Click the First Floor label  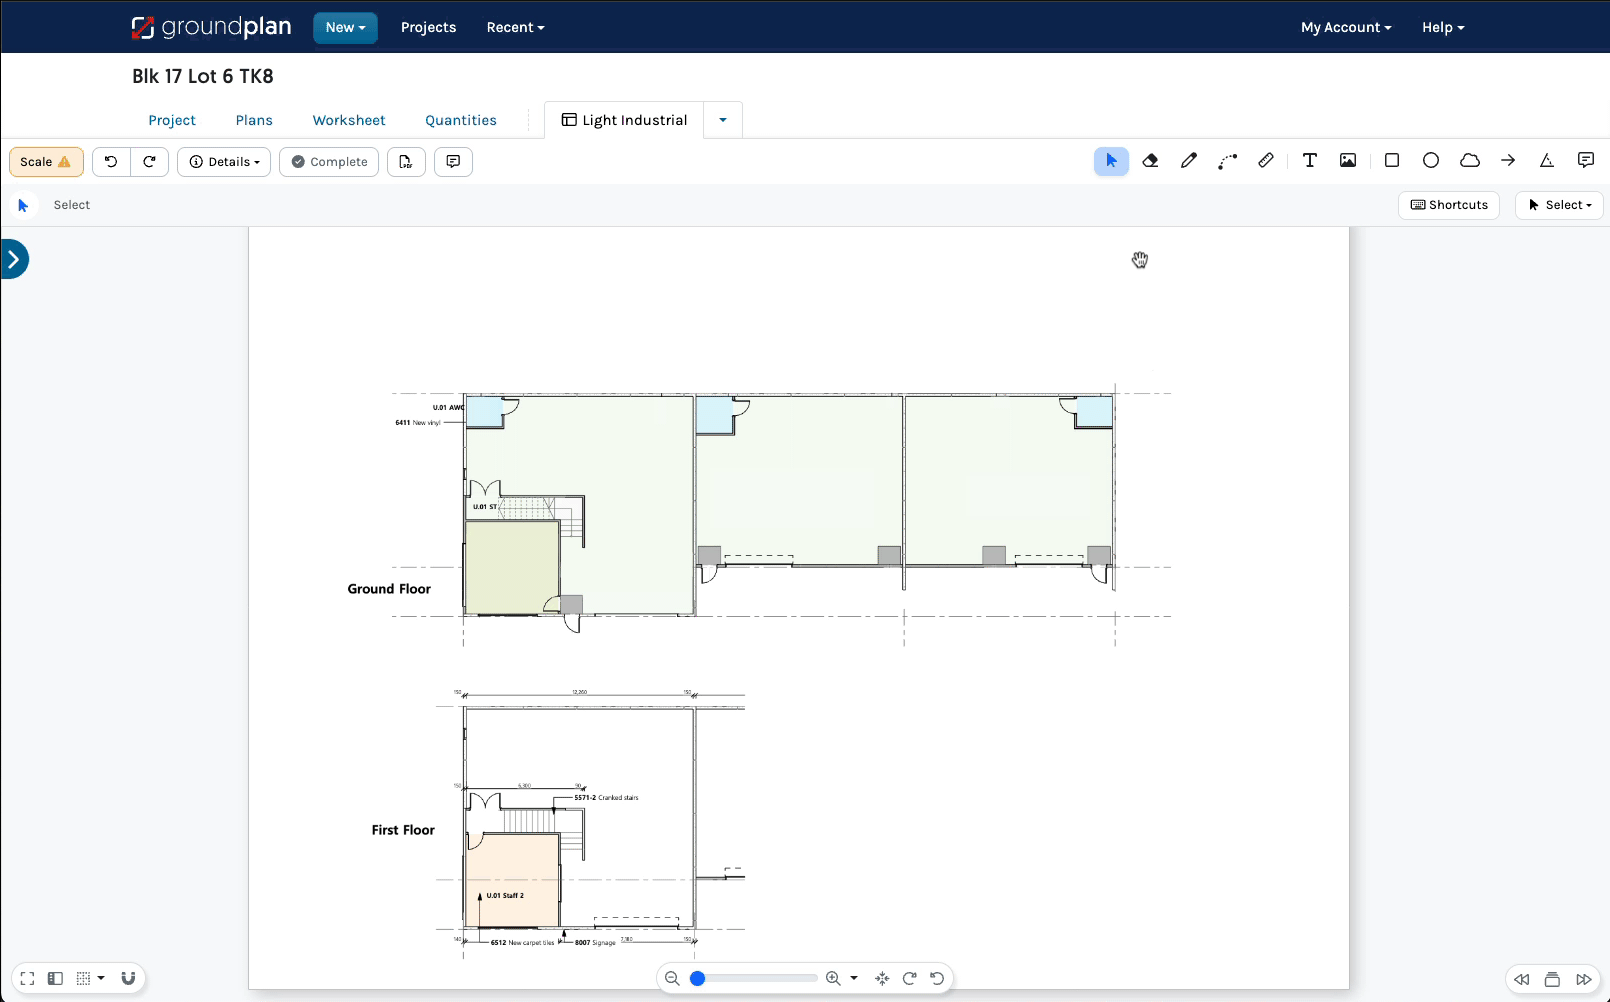(x=403, y=830)
